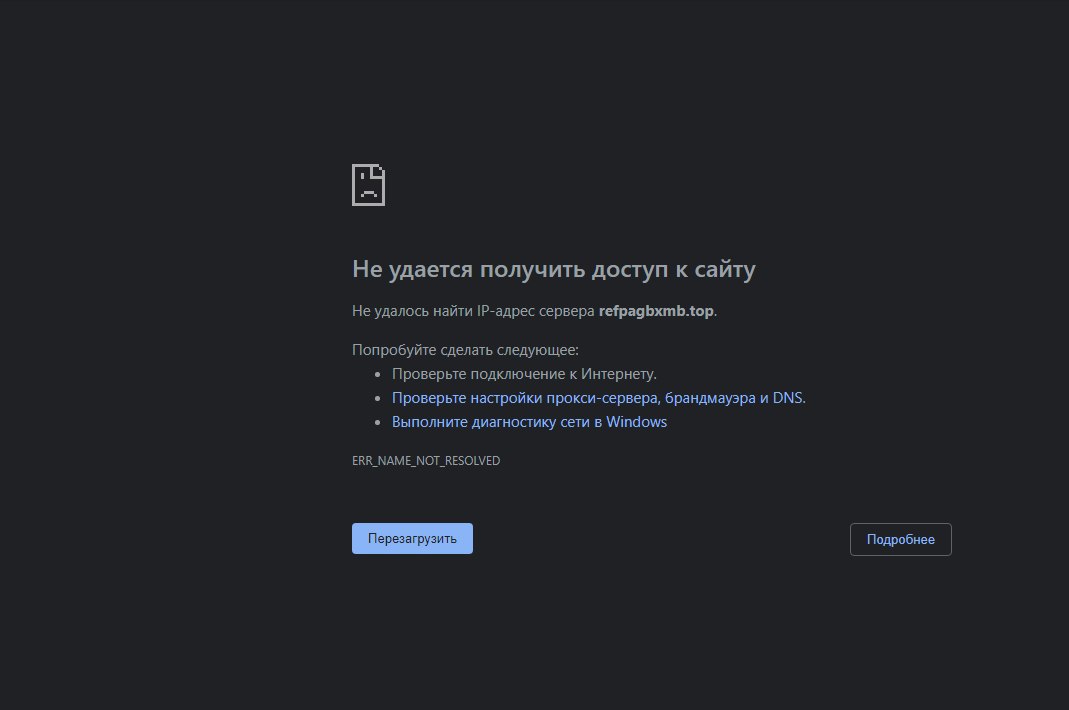This screenshot has width=1069, height=710.
Task: Click 'Попробуйте сделать следующее:' text
Action: tap(465, 349)
